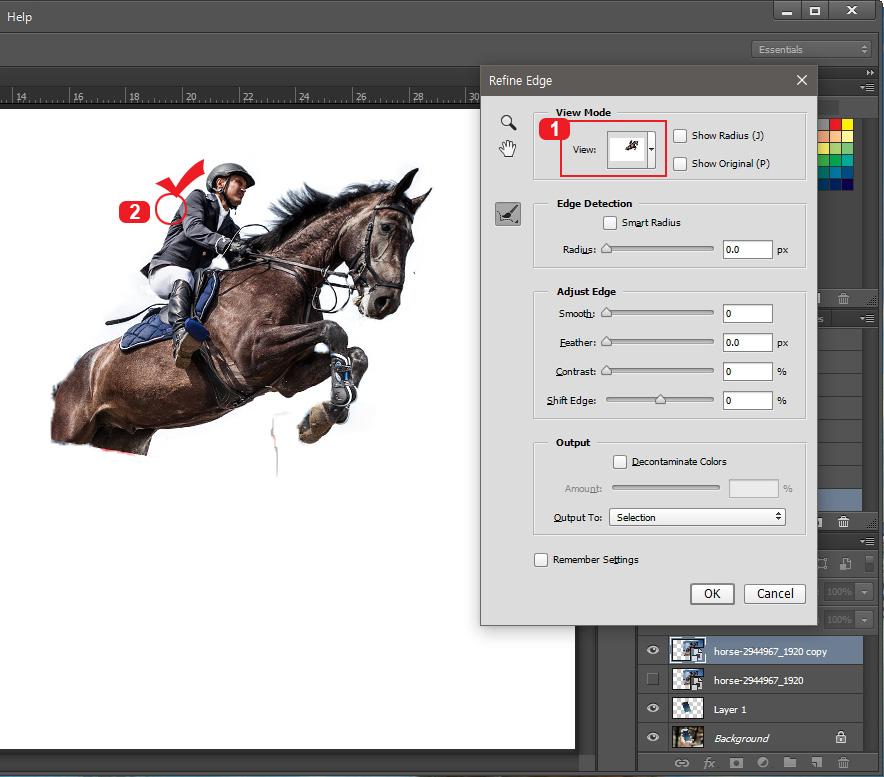This screenshot has width=884, height=777.
Task: Open Opacity 100% dropdown arrow
Action: [864, 592]
